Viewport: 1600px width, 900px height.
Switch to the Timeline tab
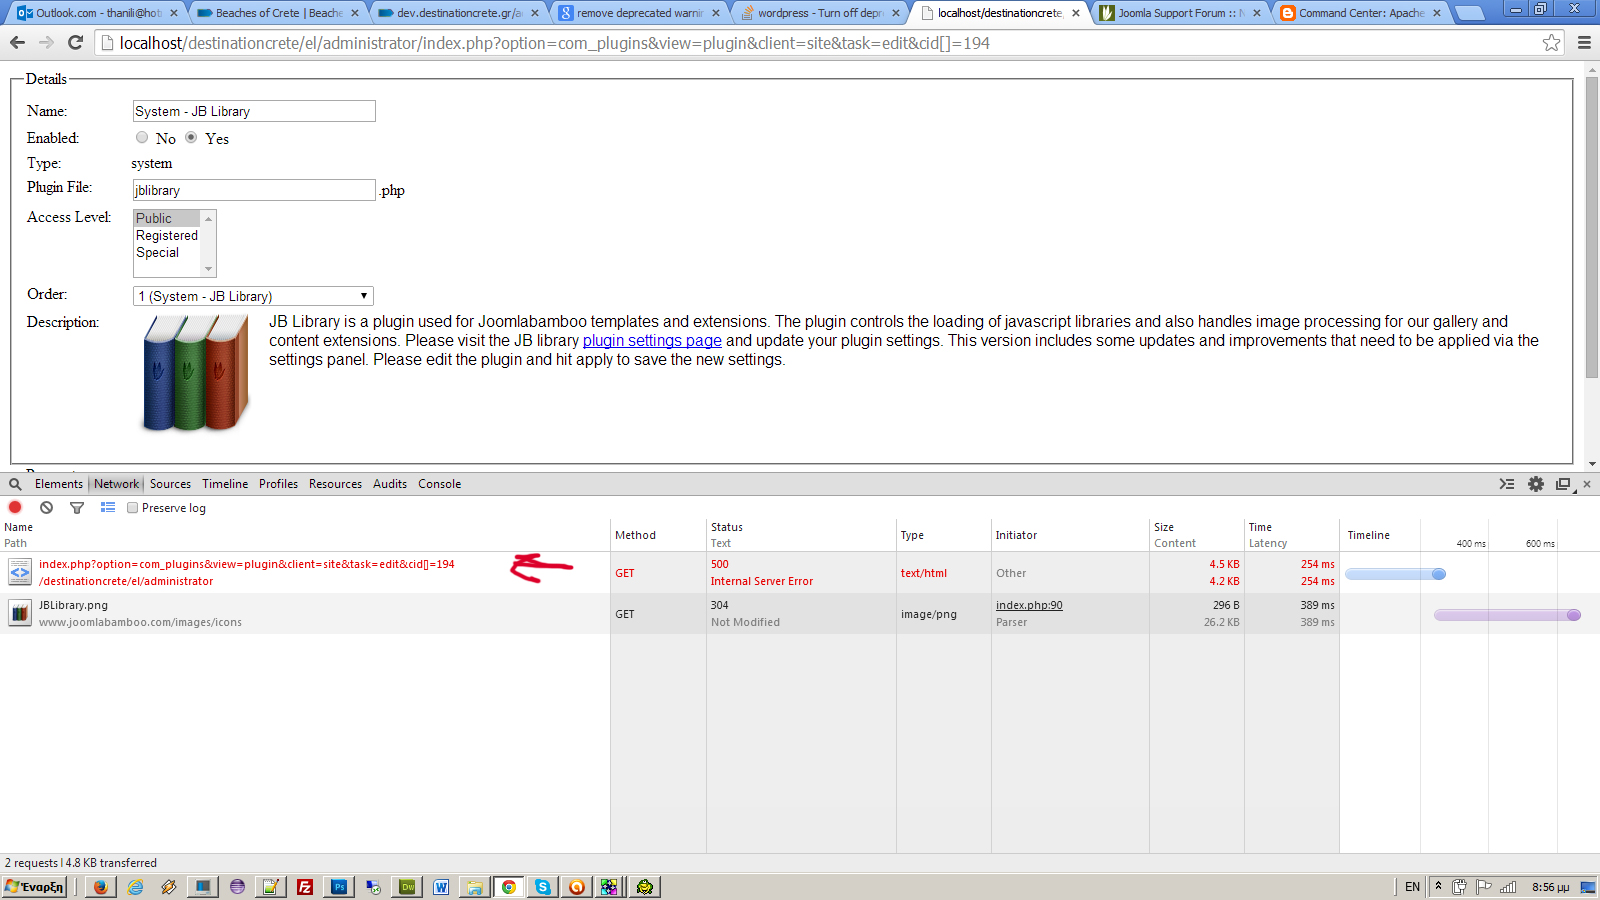pyautogui.click(x=225, y=484)
